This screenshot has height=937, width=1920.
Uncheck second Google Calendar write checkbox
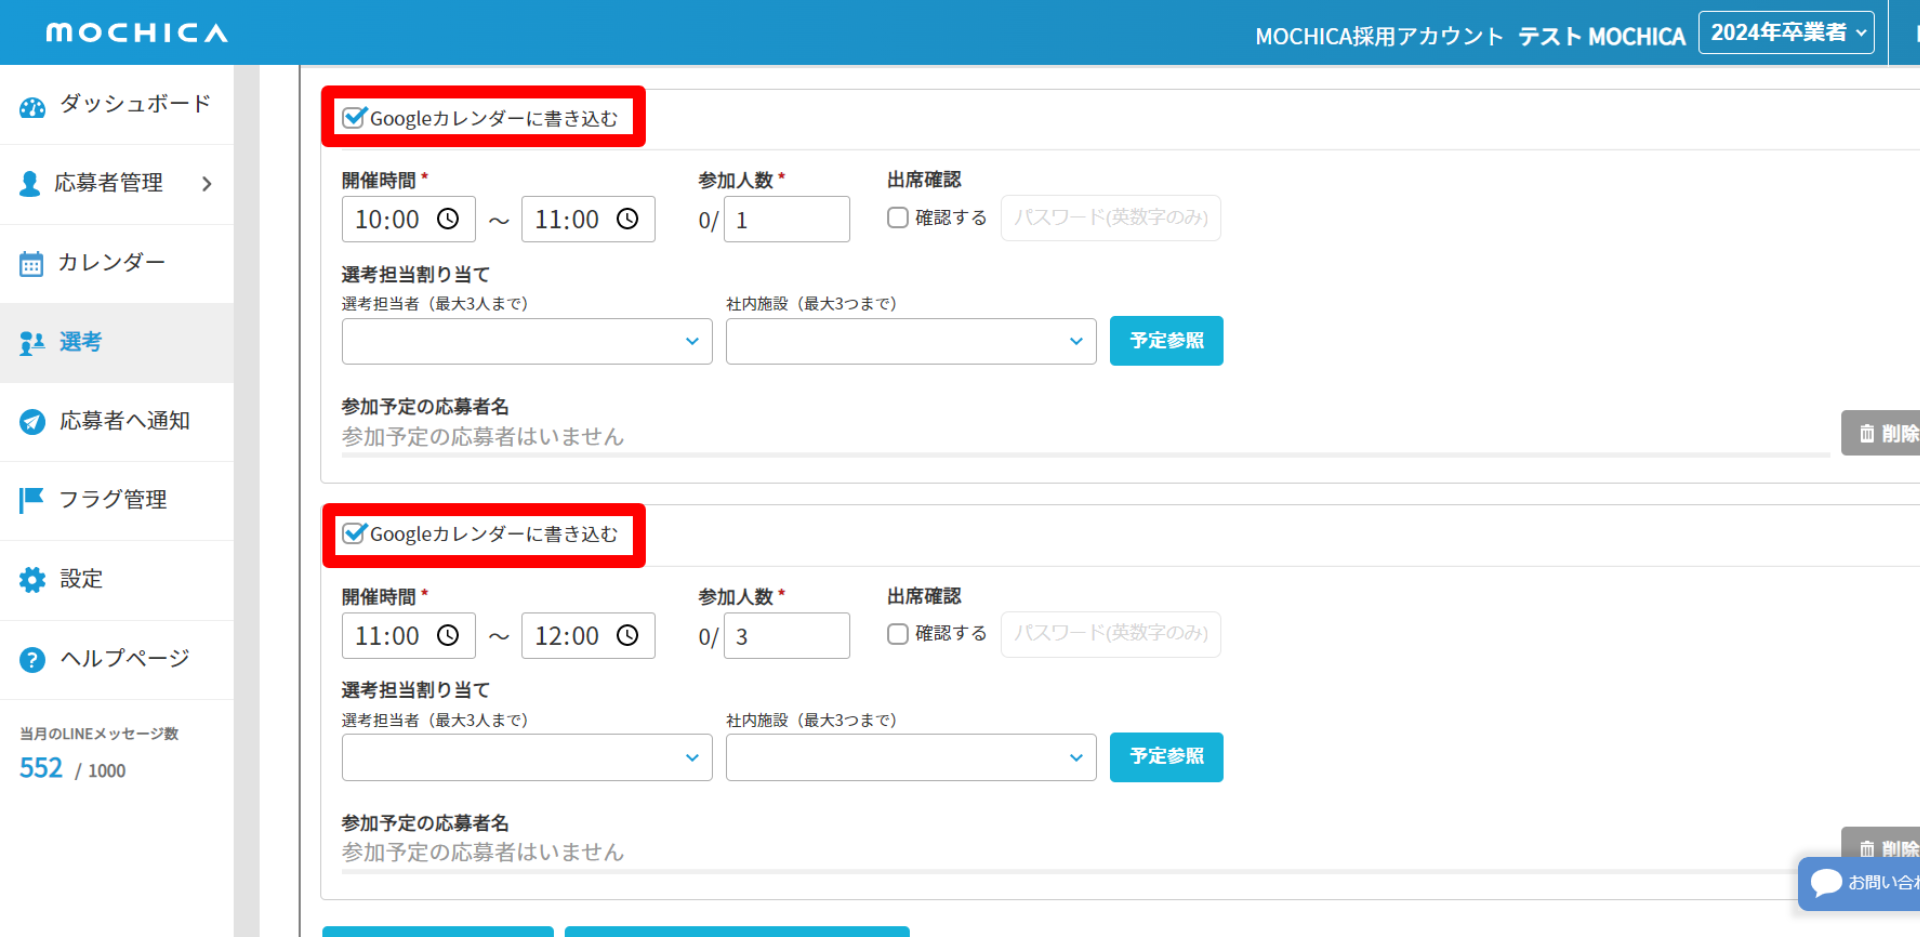tap(354, 534)
